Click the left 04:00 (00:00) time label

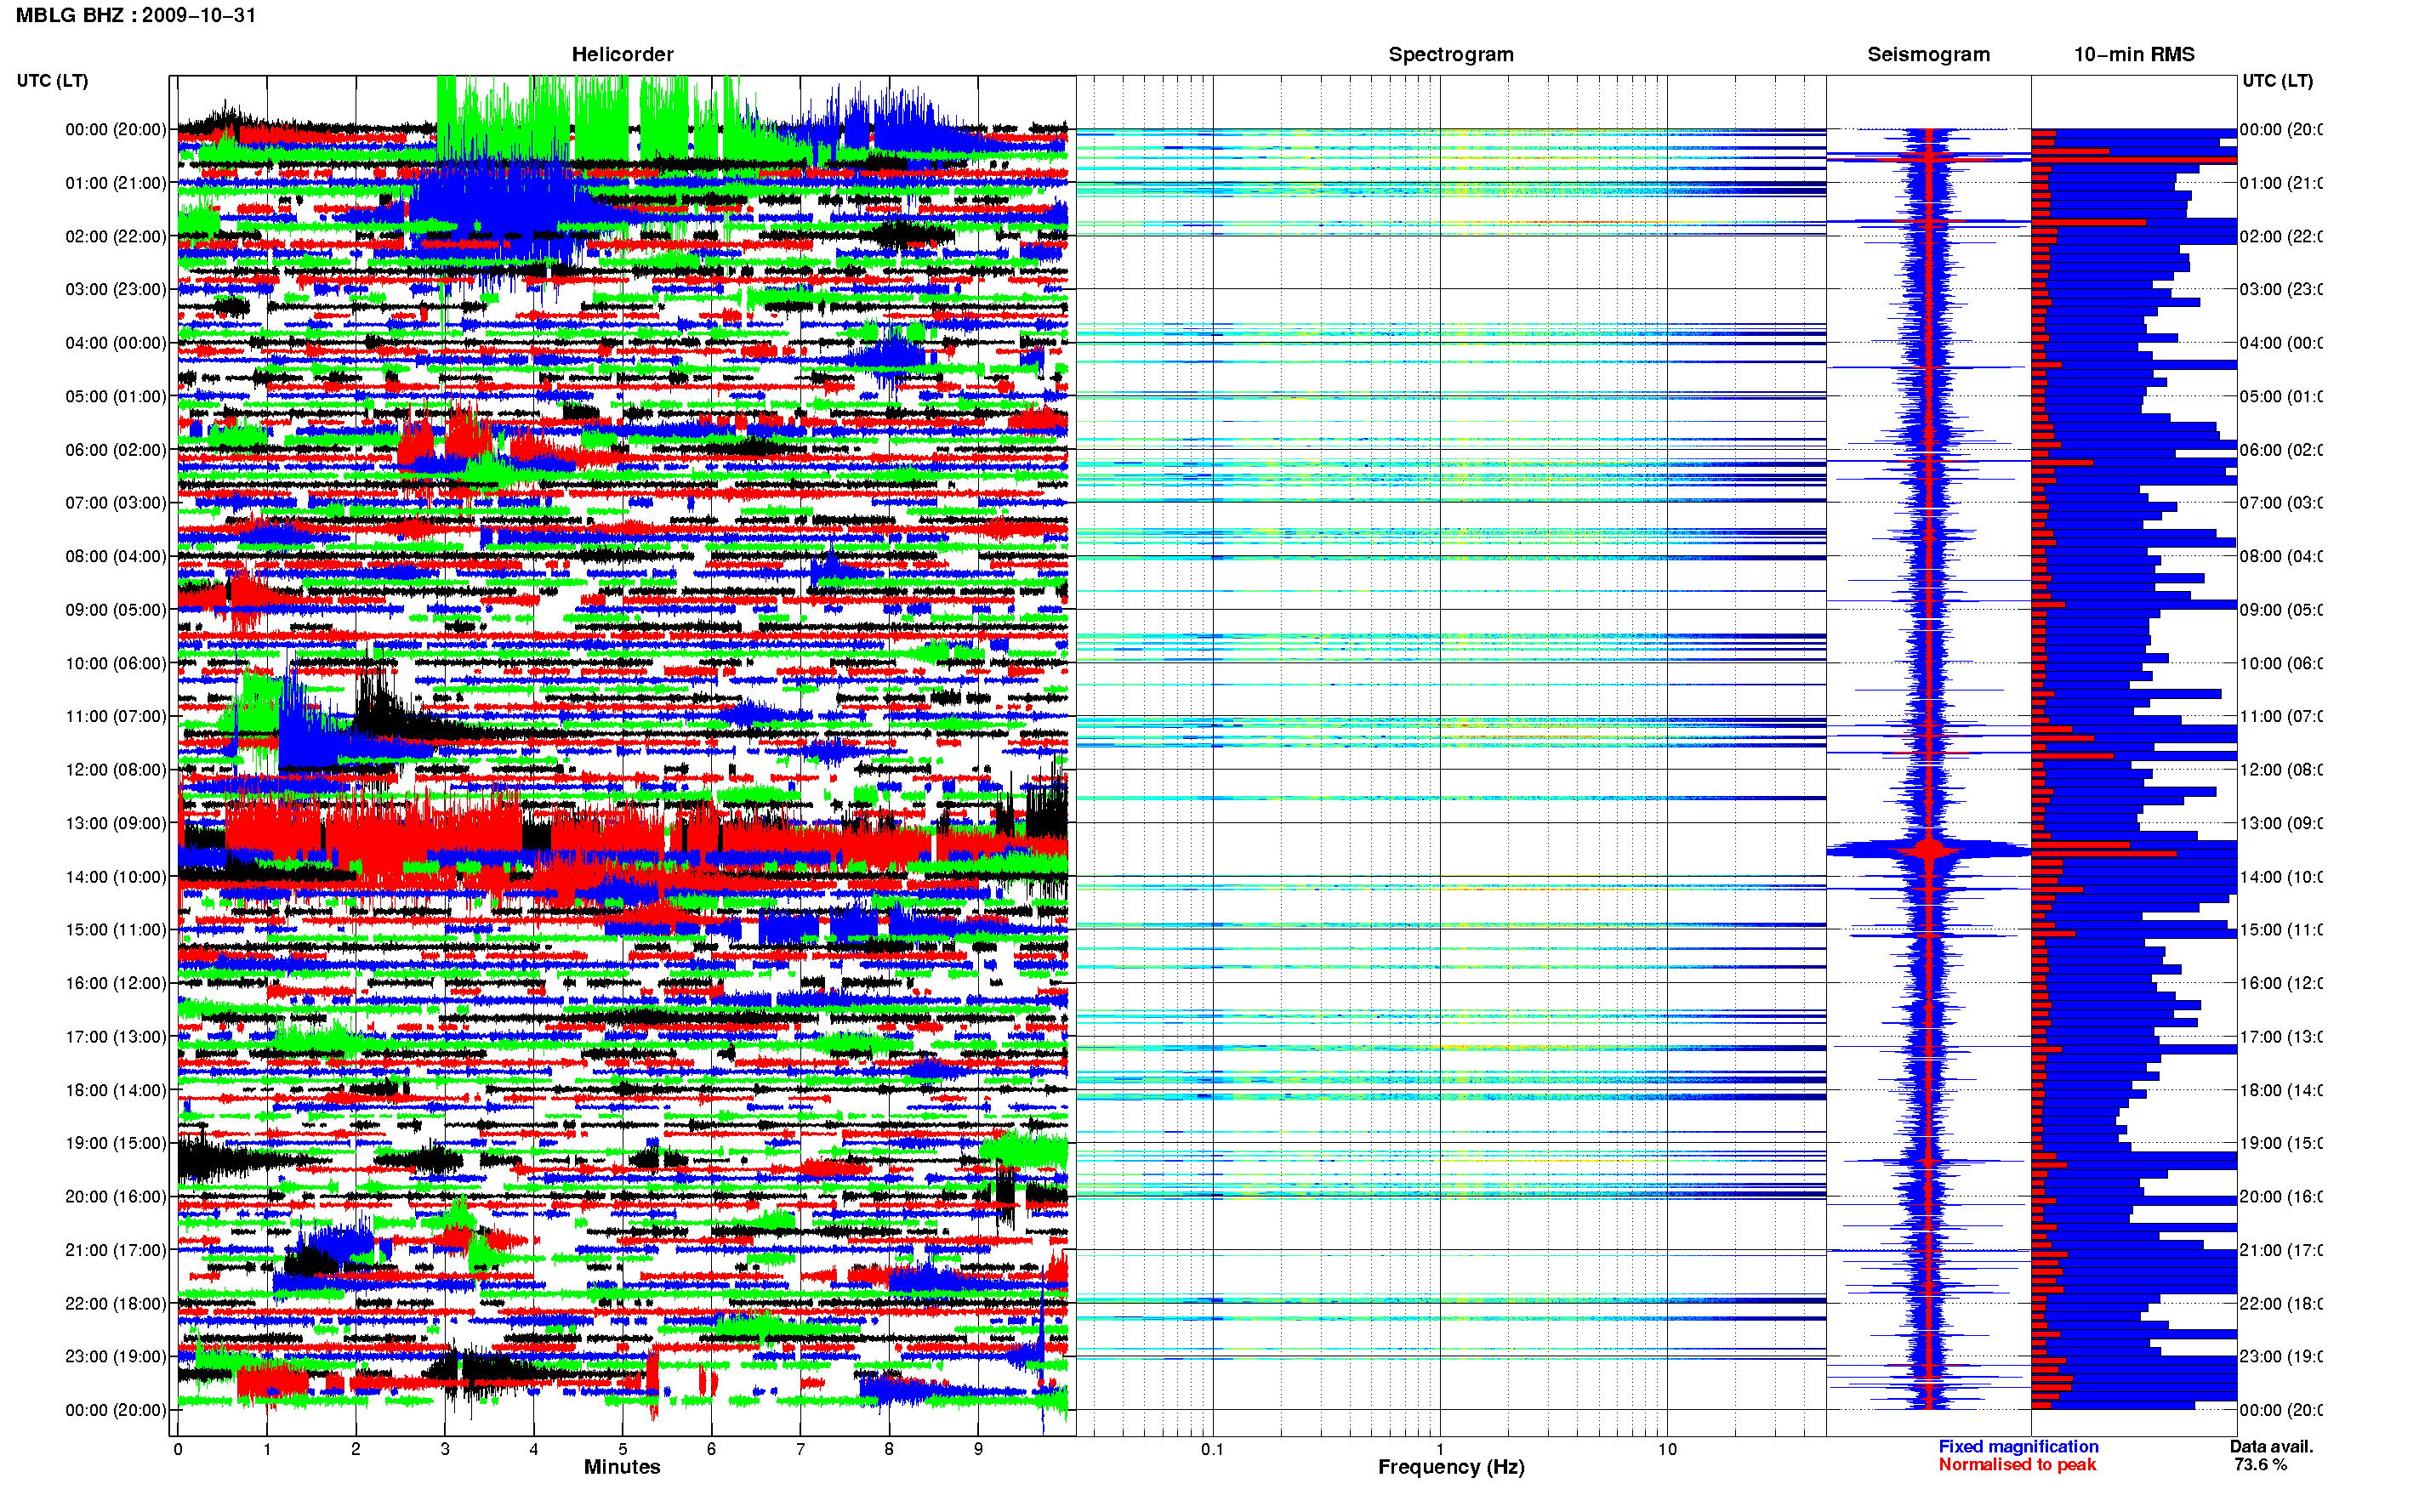click(116, 343)
